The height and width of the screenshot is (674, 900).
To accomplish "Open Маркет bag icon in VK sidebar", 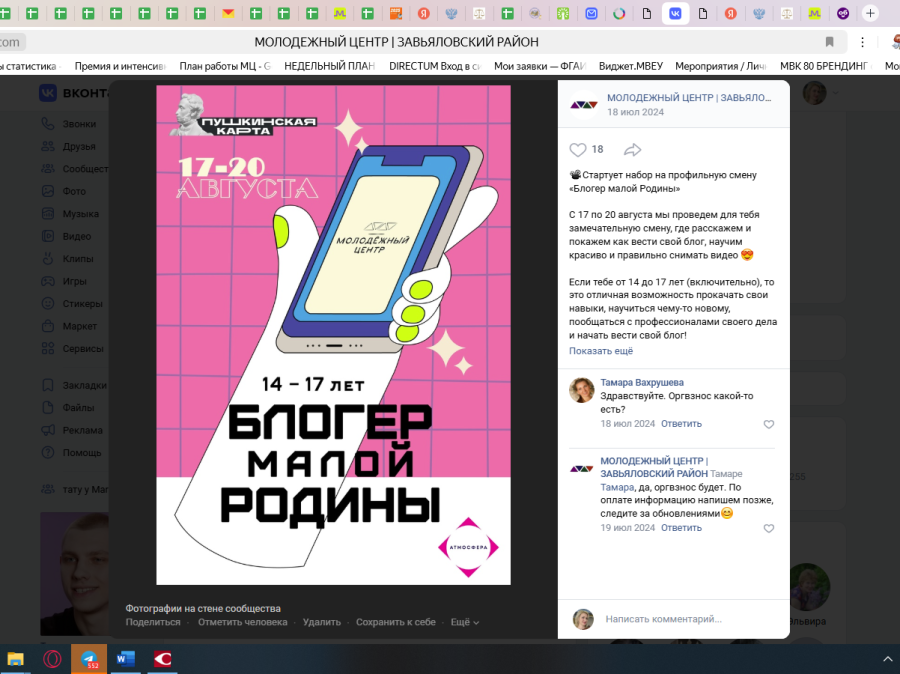I will pos(48,326).
